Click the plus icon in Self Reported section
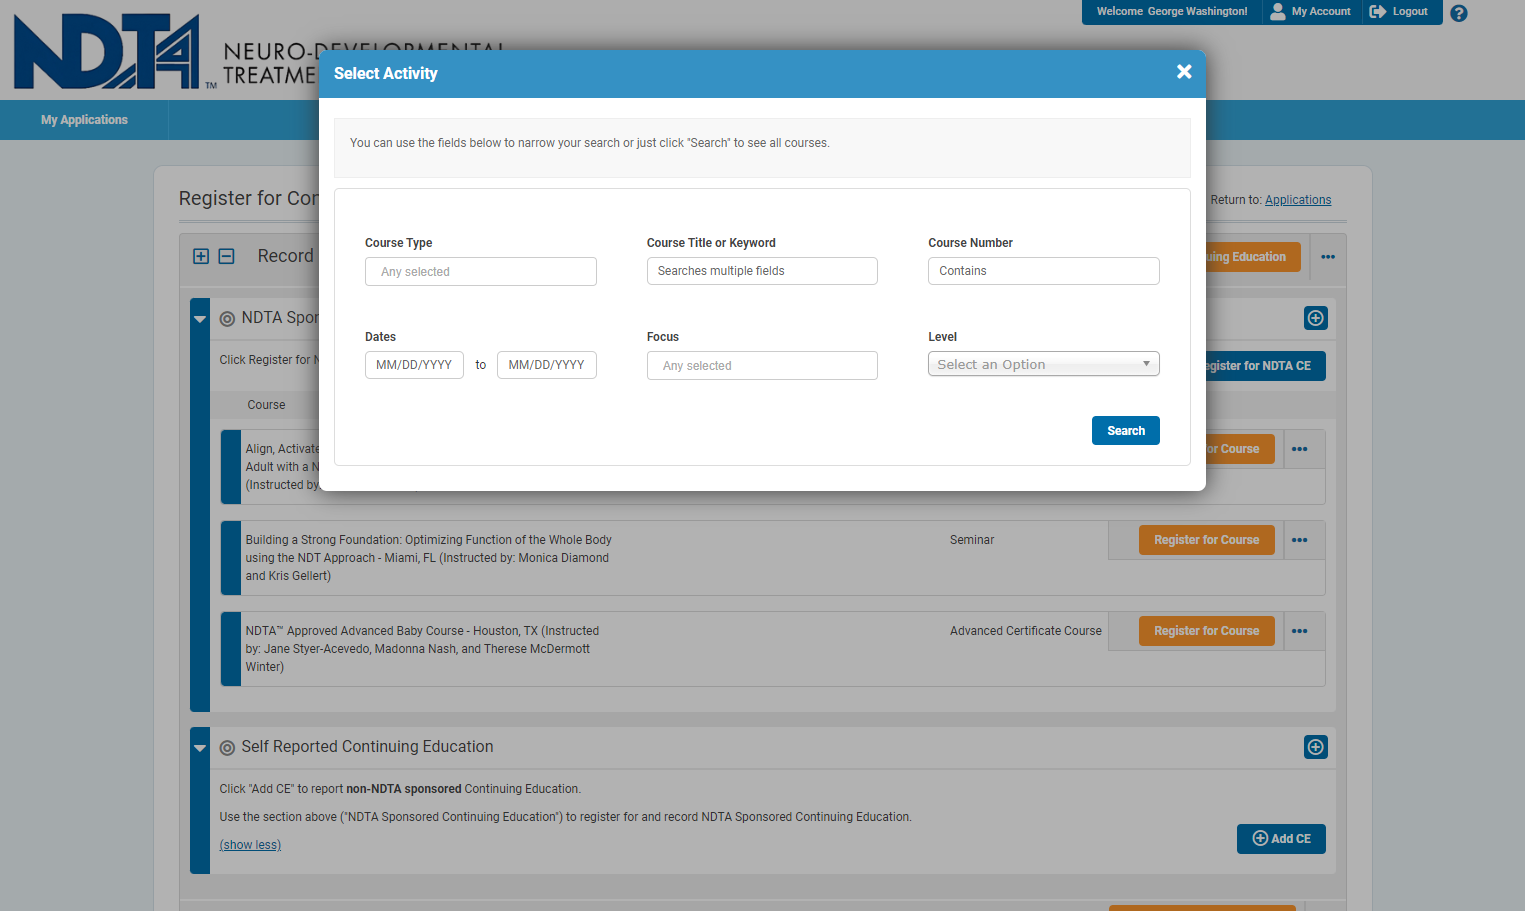Viewport: 1525px width, 911px height. [x=1316, y=747]
